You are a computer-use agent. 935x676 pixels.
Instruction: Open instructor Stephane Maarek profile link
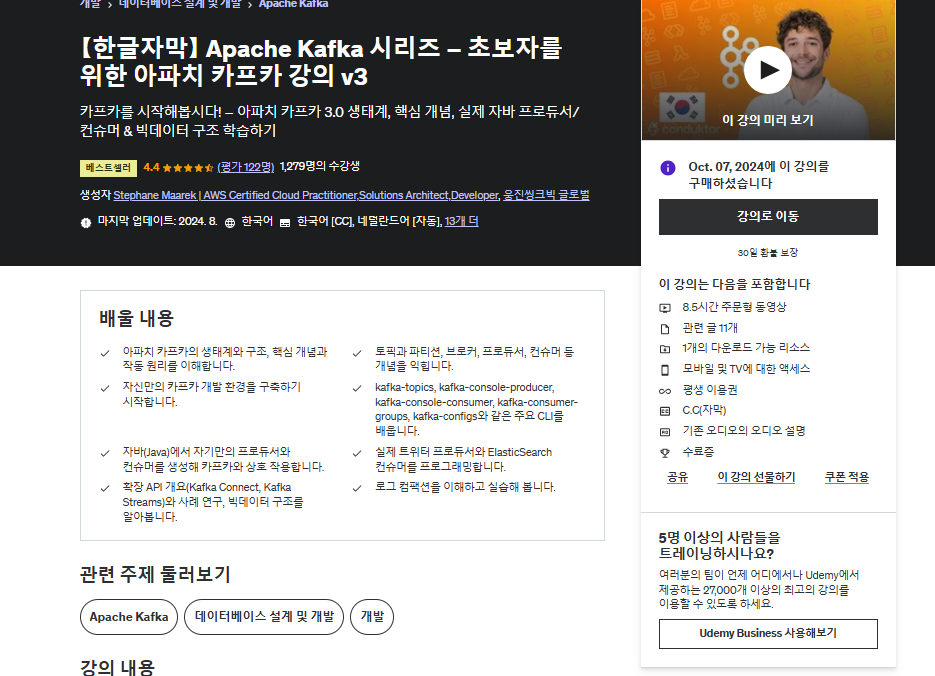(306, 195)
